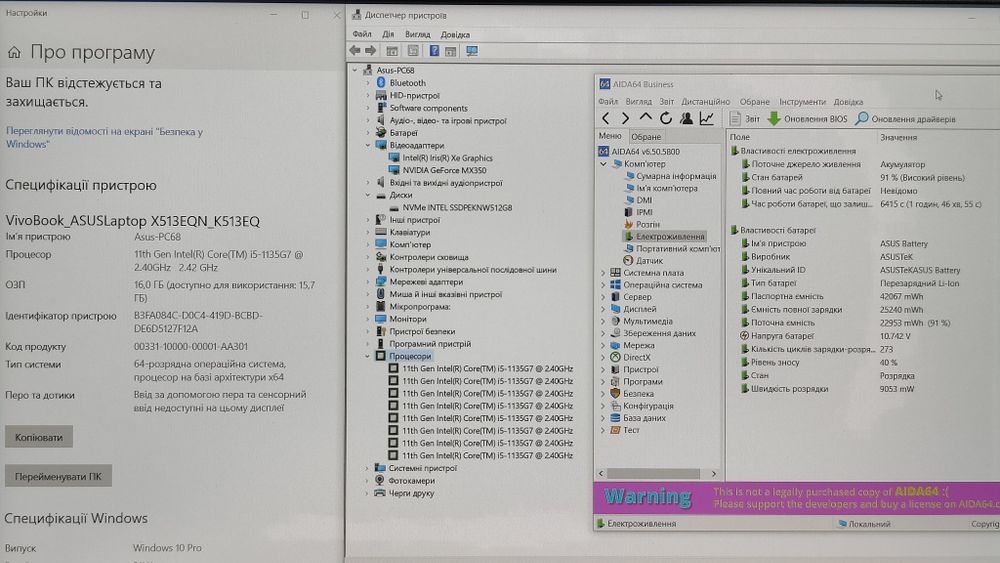Switch to Обране tab in AIDA64
Screen dimensions: 1000x563
click(646, 136)
